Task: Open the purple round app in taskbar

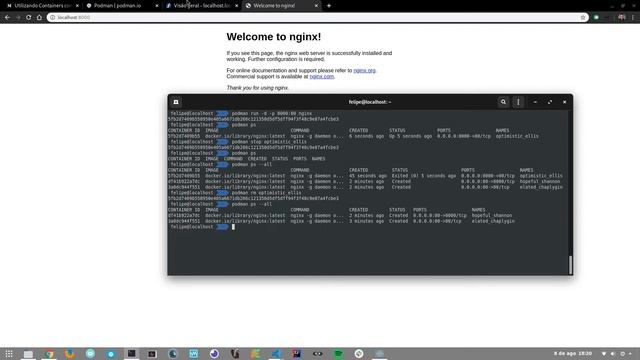Action: click(x=214, y=354)
